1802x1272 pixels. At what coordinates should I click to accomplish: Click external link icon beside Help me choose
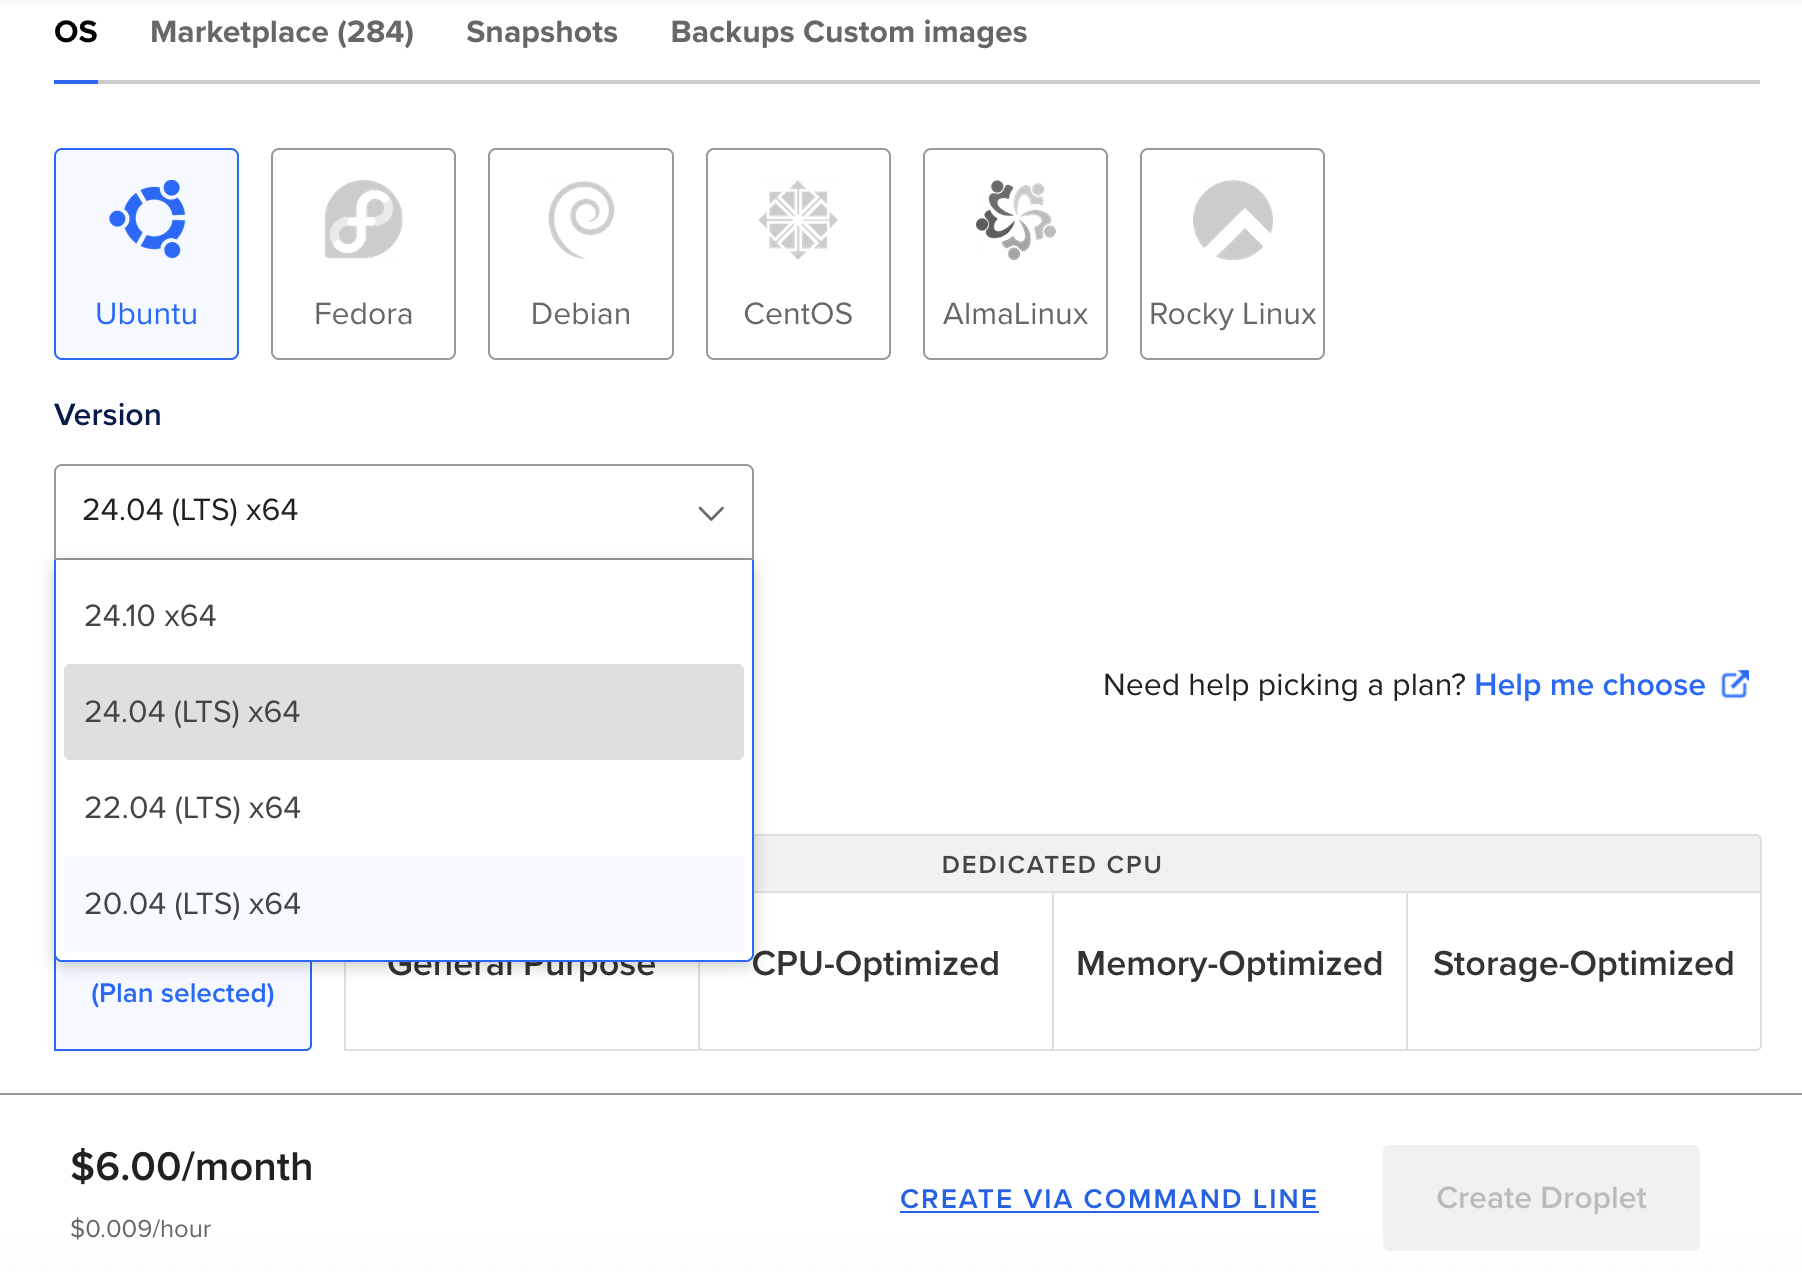[1735, 685]
